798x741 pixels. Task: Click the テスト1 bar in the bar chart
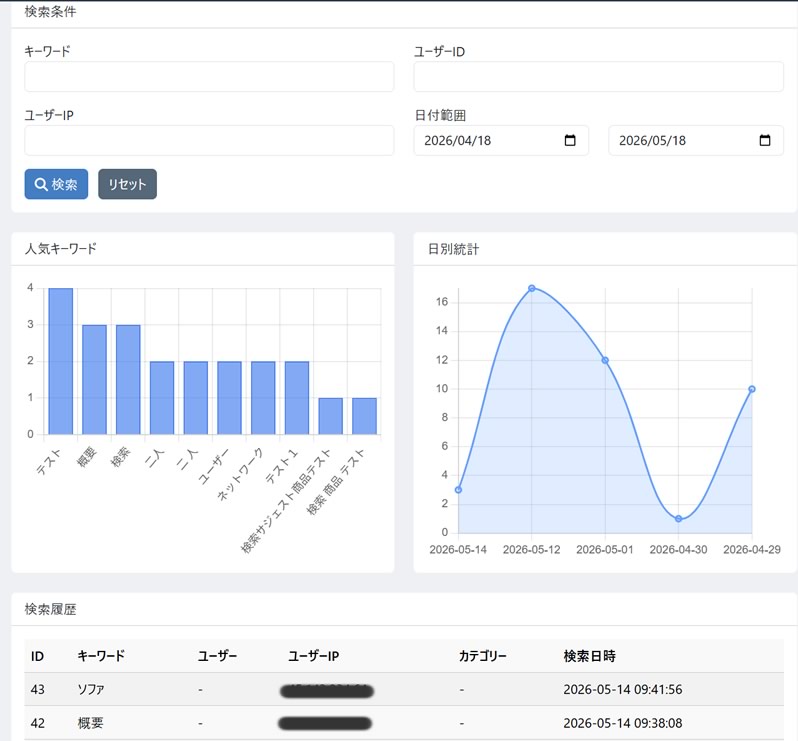[297, 398]
